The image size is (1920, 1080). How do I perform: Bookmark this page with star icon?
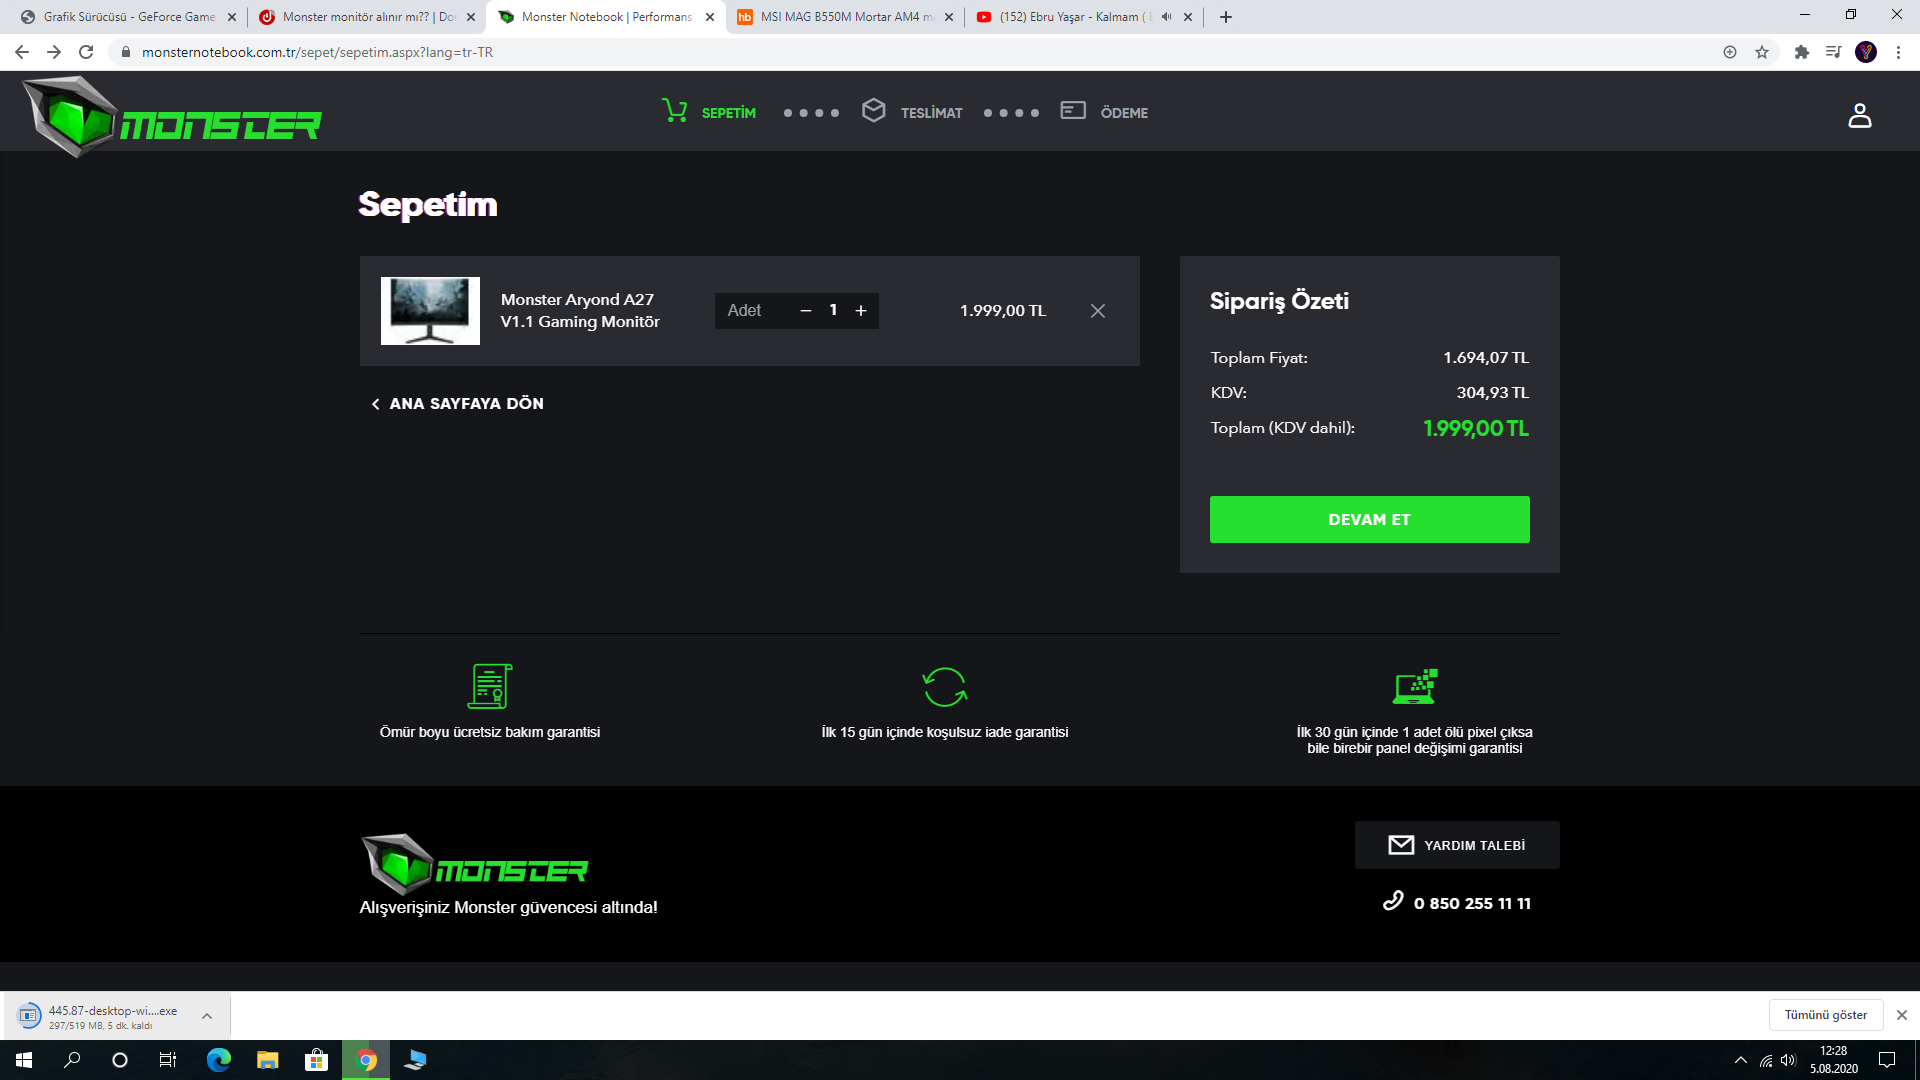click(1762, 52)
